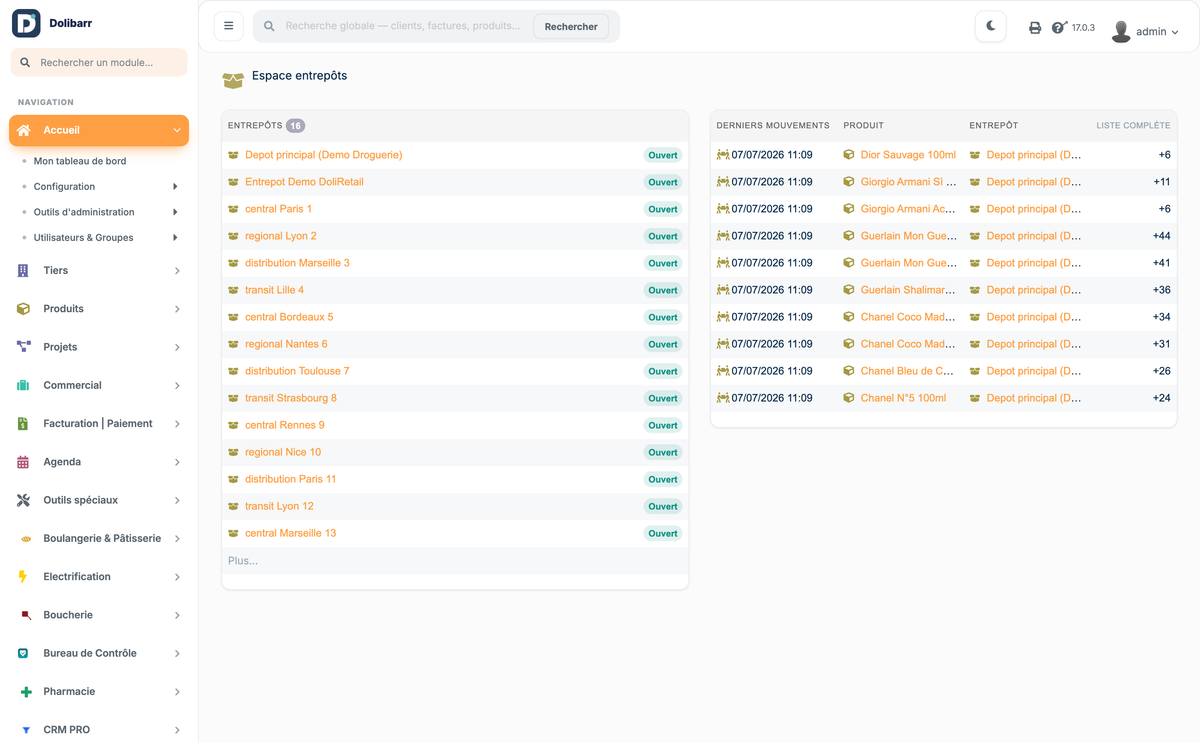This screenshot has height=743, width=1200.
Task: Focus the global search input field
Action: tap(402, 26)
